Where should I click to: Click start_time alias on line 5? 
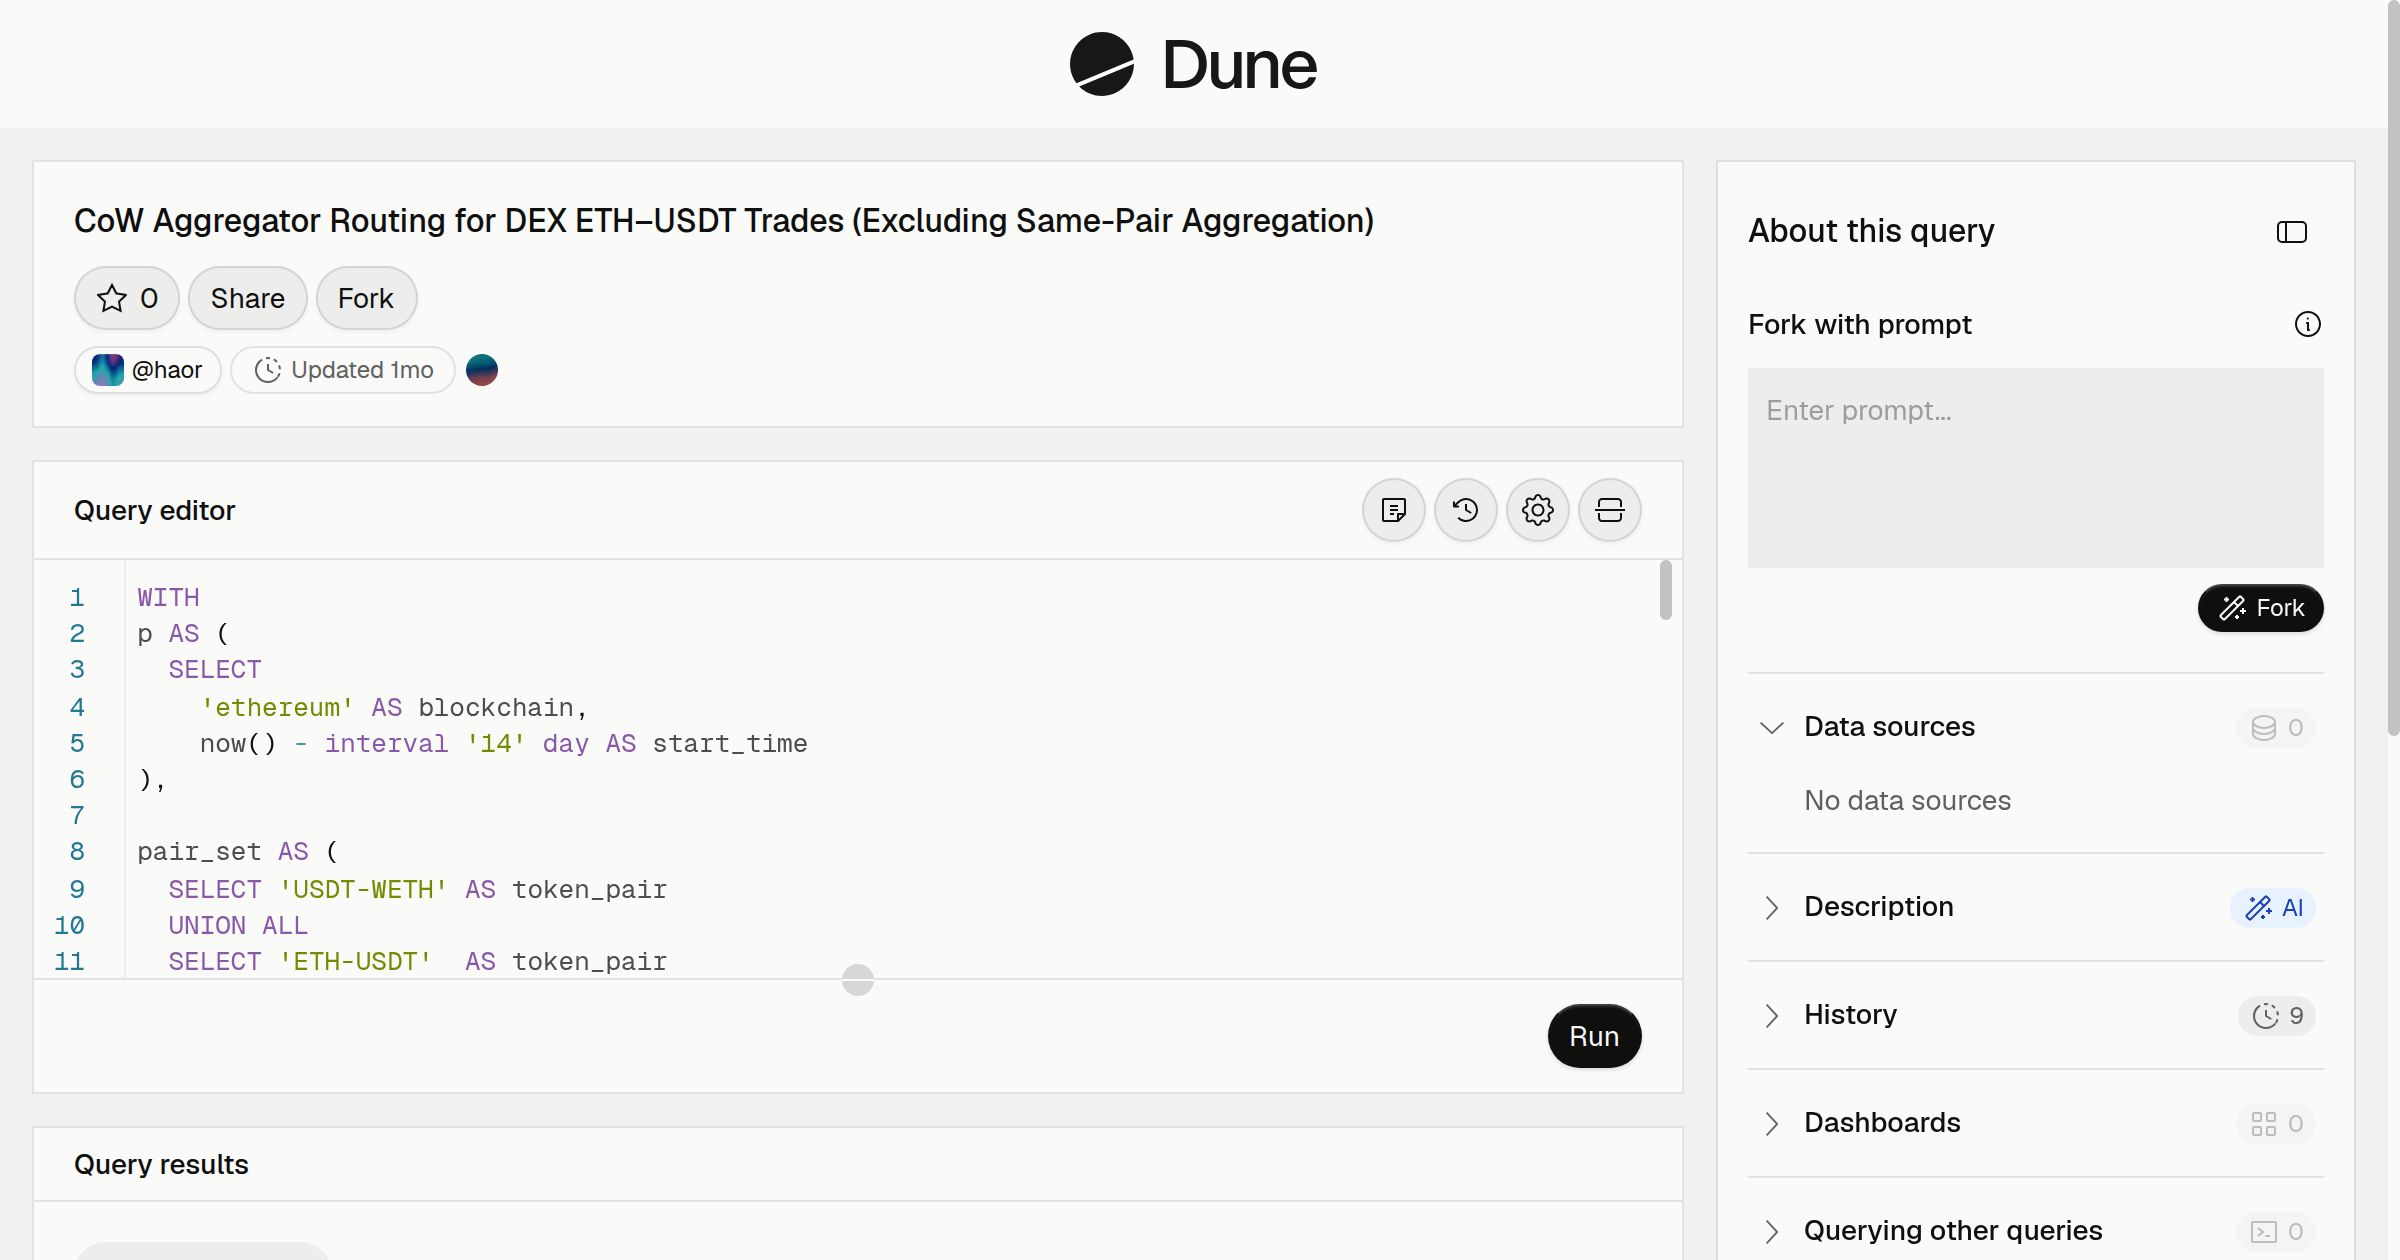730,743
